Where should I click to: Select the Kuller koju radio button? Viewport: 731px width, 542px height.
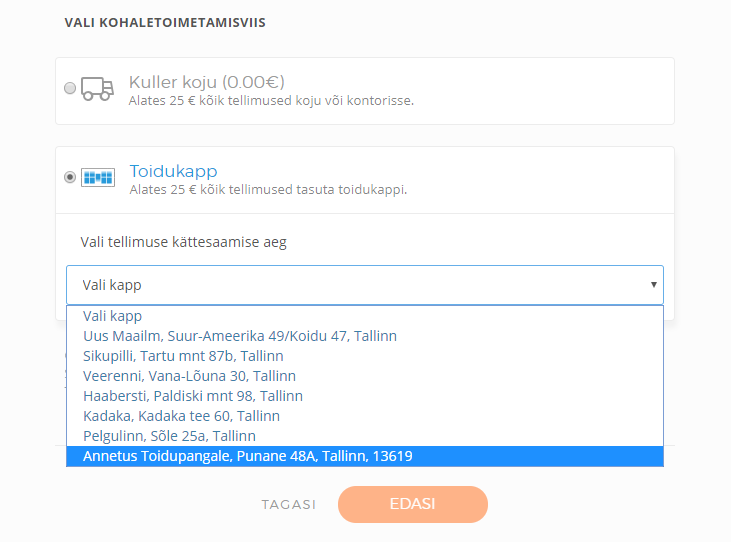point(70,88)
